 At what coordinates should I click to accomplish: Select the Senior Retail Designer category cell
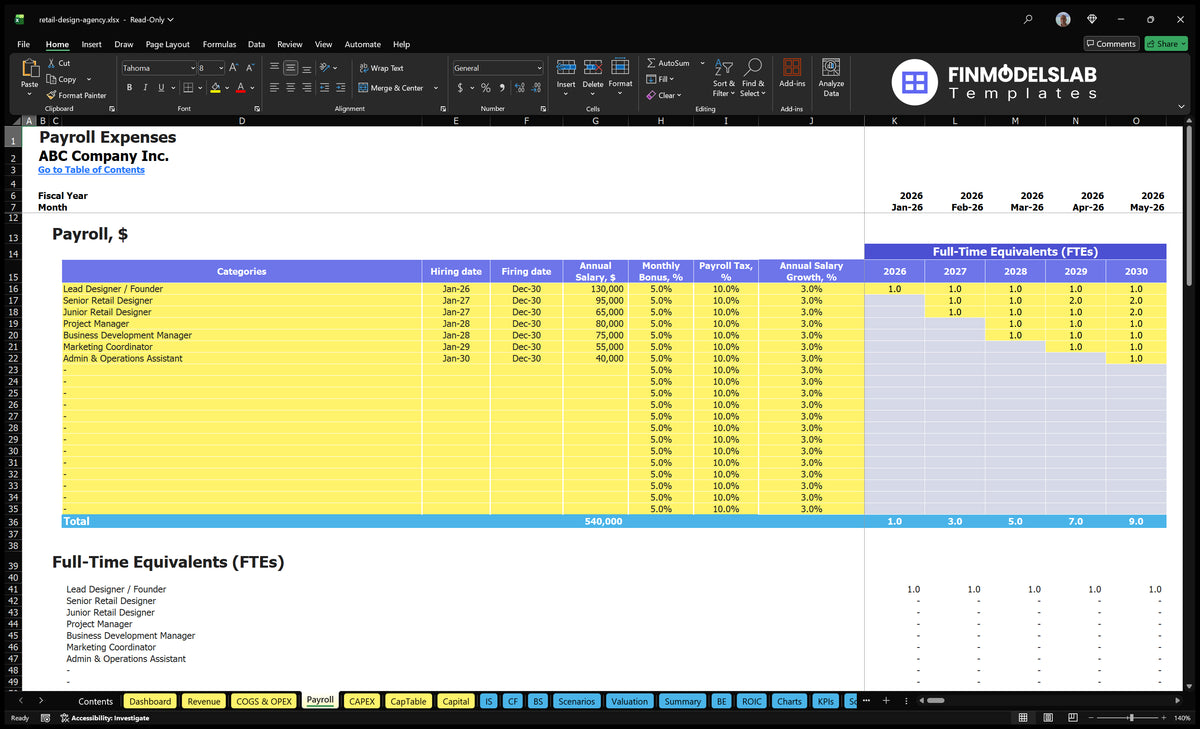coord(241,301)
